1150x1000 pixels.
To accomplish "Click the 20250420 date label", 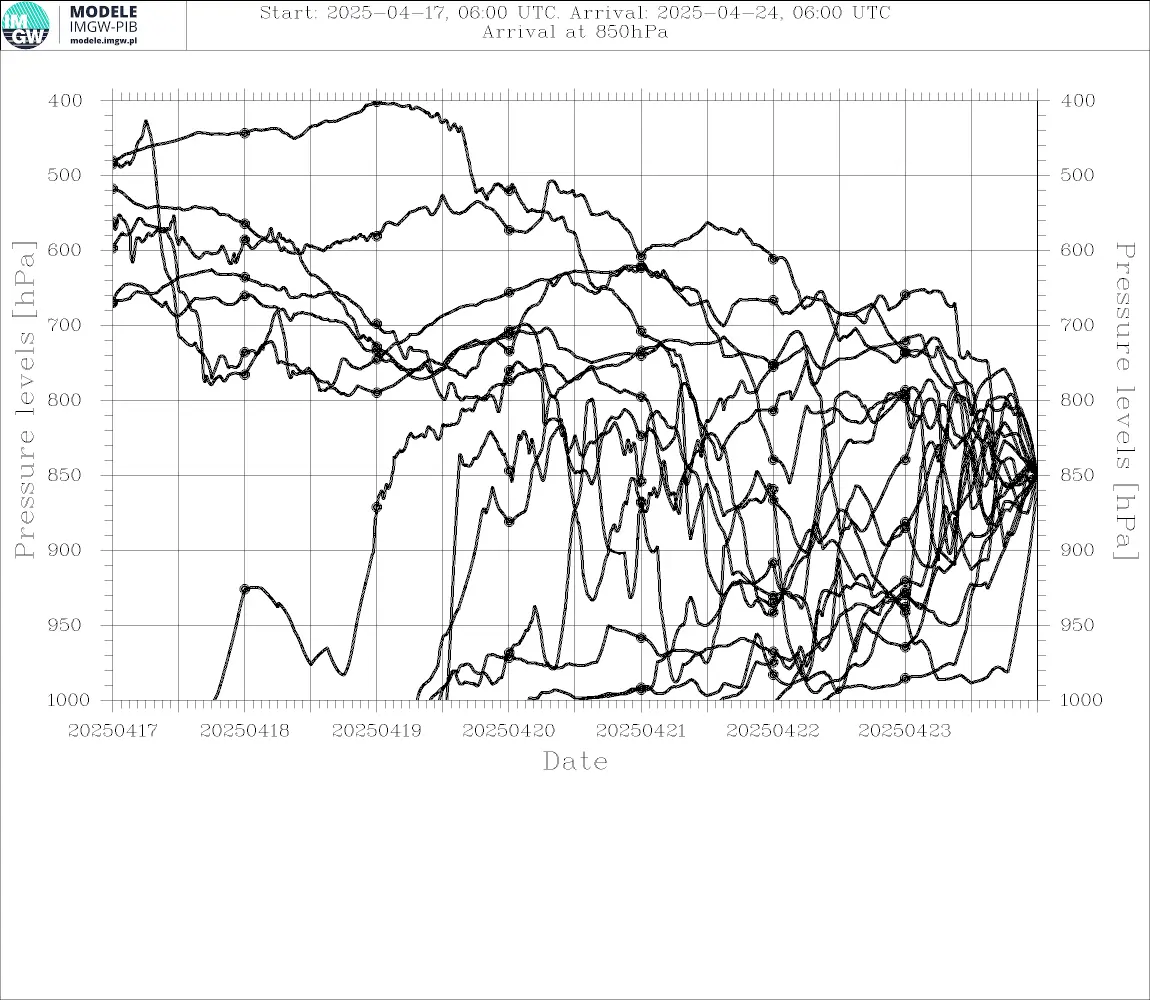I will pyautogui.click(x=509, y=731).
